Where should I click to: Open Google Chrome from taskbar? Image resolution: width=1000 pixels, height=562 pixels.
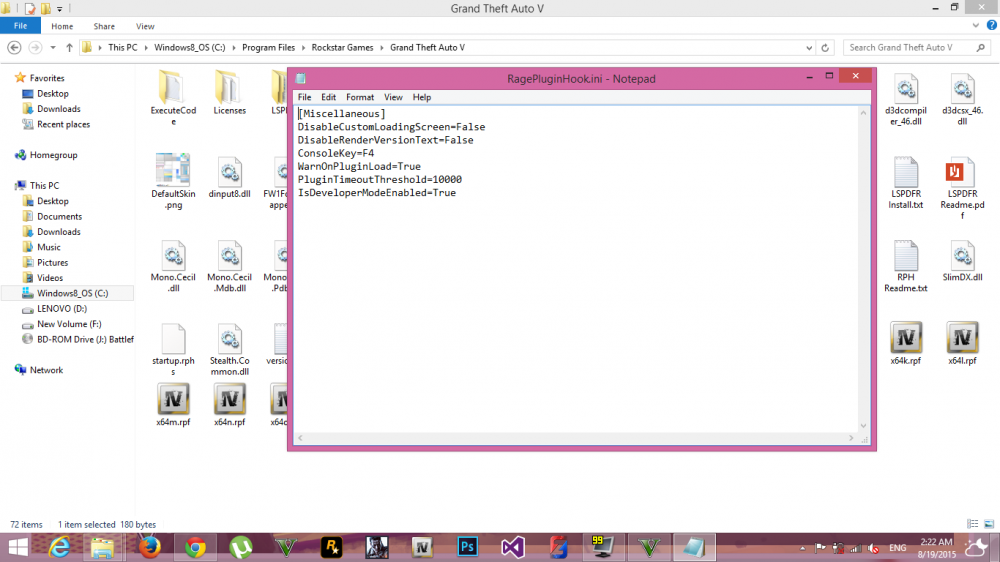[195, 547]
